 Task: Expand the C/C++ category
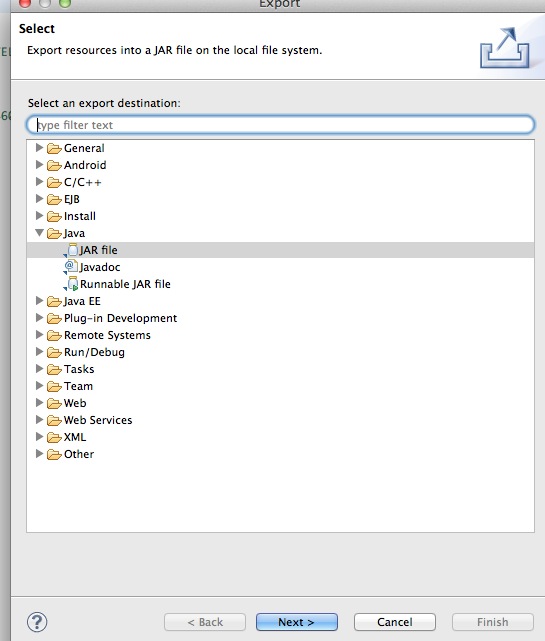pyautogui.click(x=39, y=182)
